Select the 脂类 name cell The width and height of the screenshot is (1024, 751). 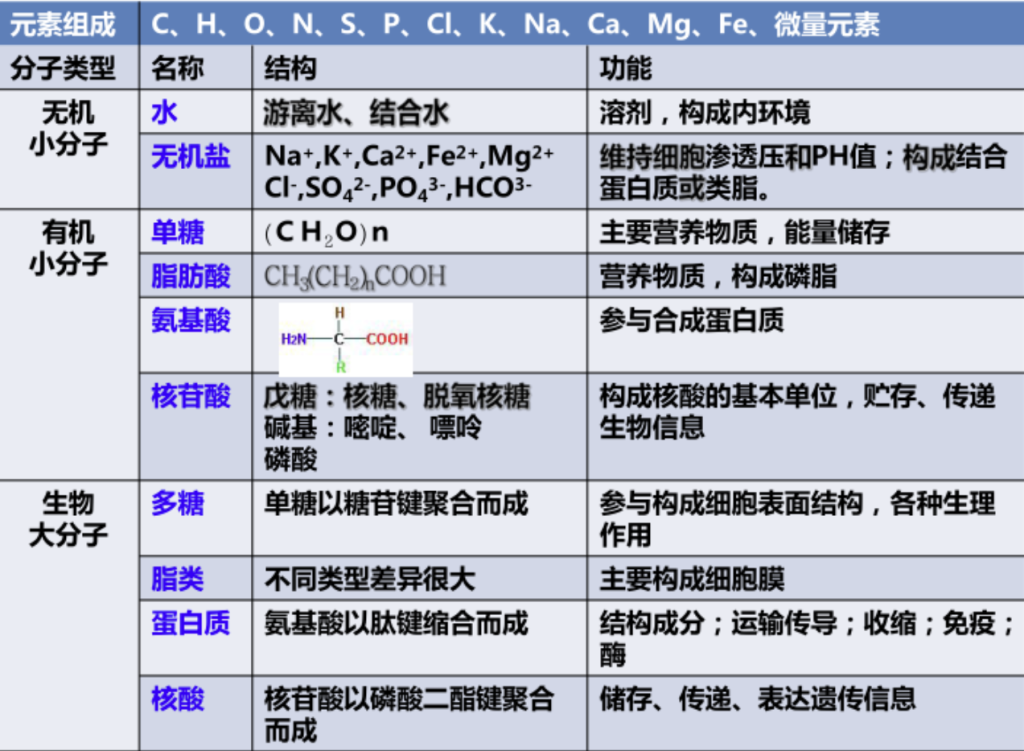[x=177, y=578]
